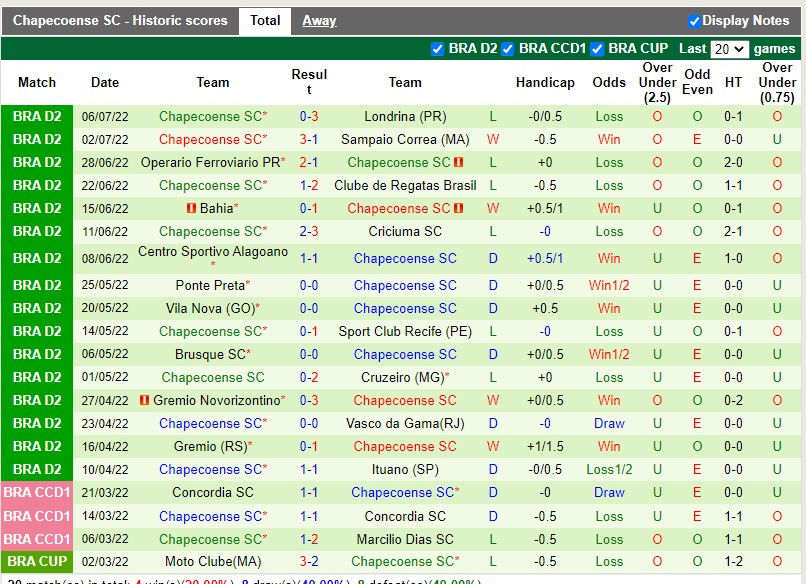Screen dimensions: 806x584
Task: Open the Londrina (PR) team link
Action: click(x=404, y=116)
